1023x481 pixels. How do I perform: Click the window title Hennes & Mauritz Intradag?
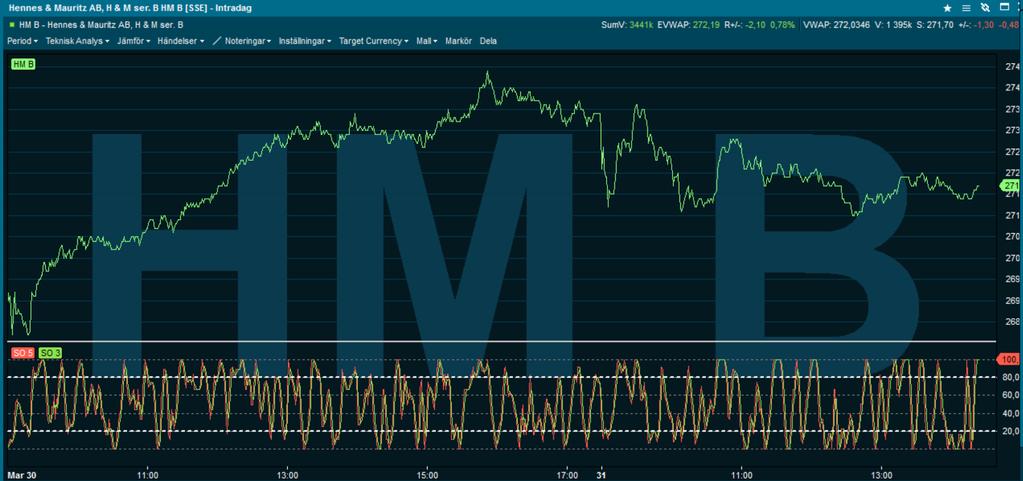point(130,8)
